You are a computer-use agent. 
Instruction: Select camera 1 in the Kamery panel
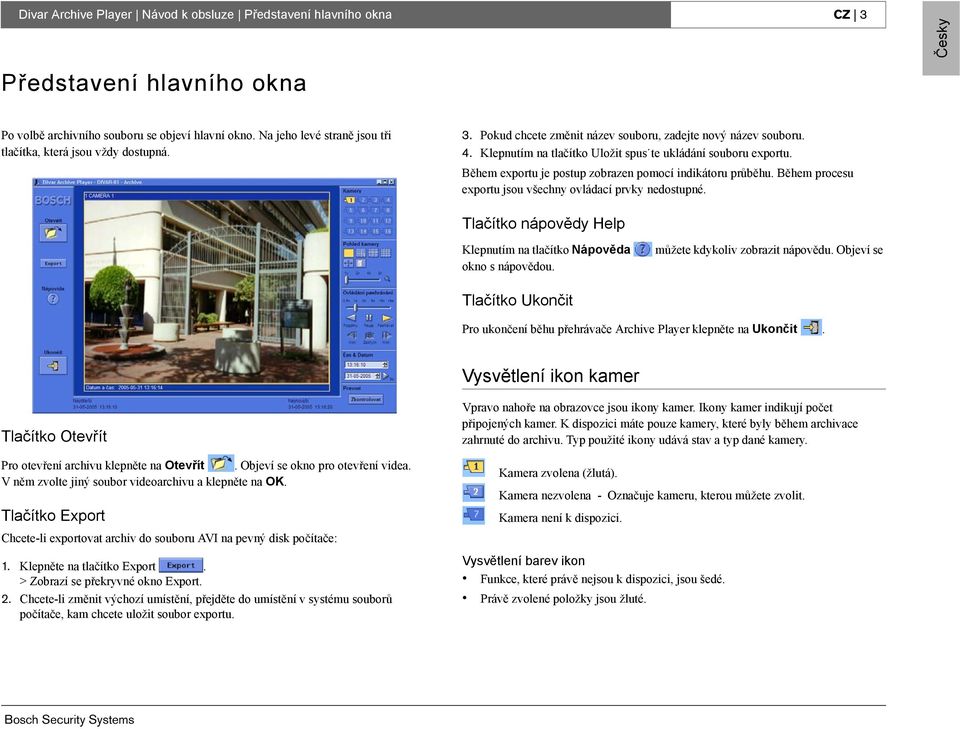pos(350,200)
